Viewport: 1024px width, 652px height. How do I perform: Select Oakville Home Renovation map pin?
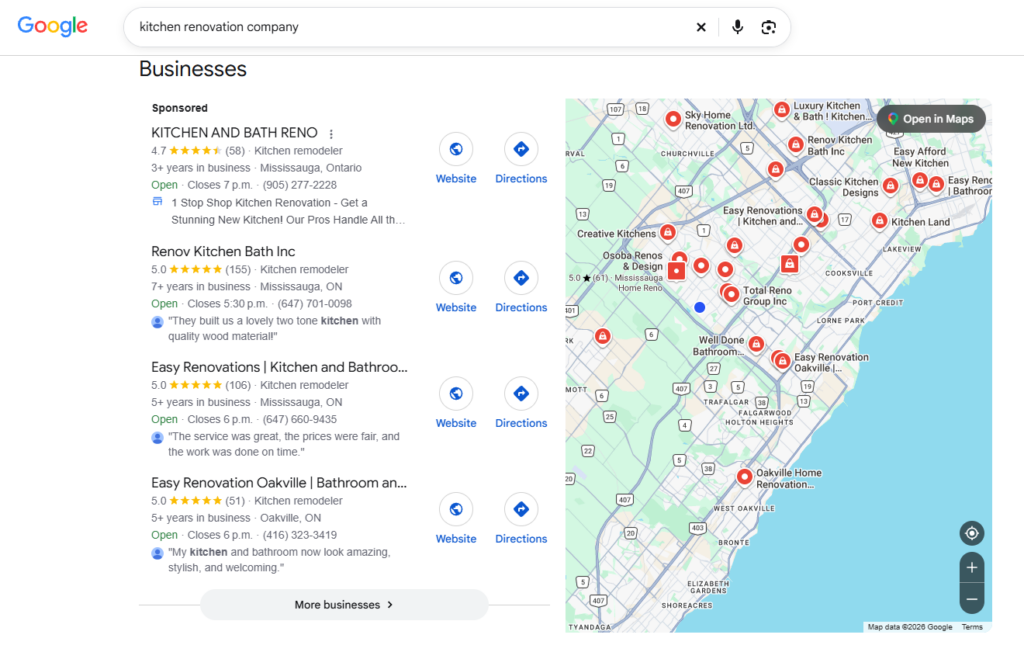[x=744, y=477]
